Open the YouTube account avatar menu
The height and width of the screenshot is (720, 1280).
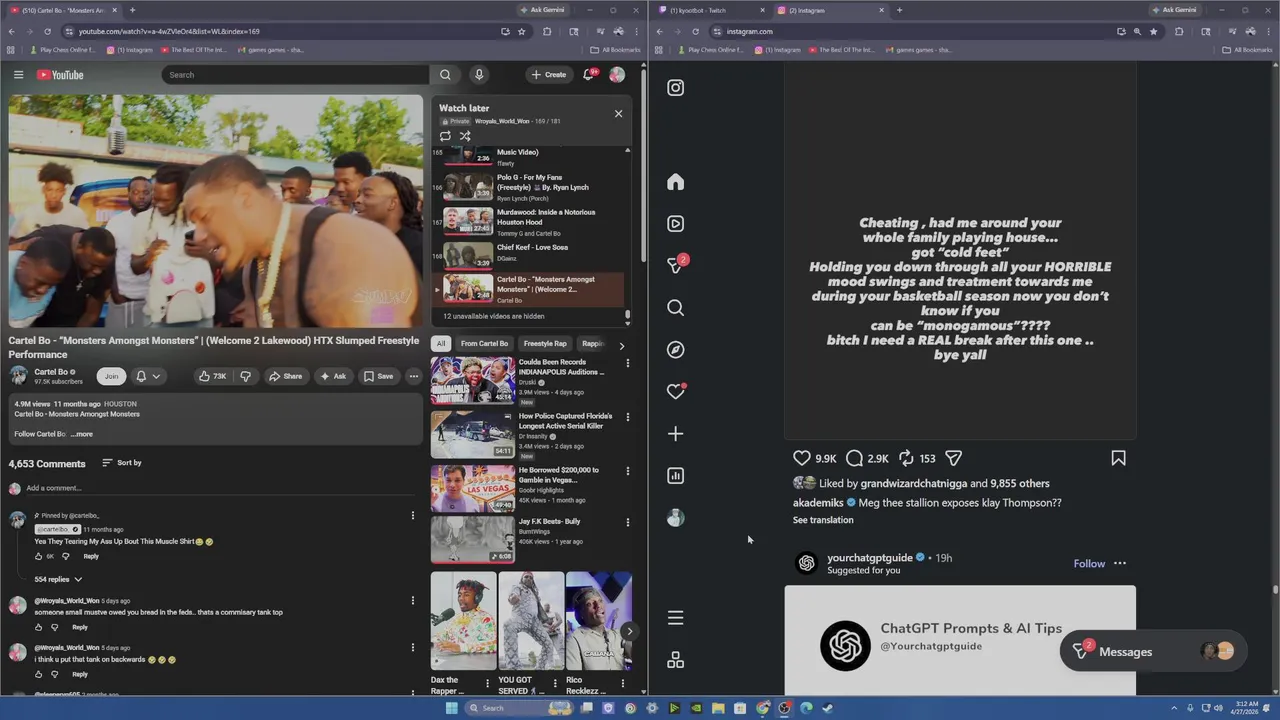coord(617,75)
